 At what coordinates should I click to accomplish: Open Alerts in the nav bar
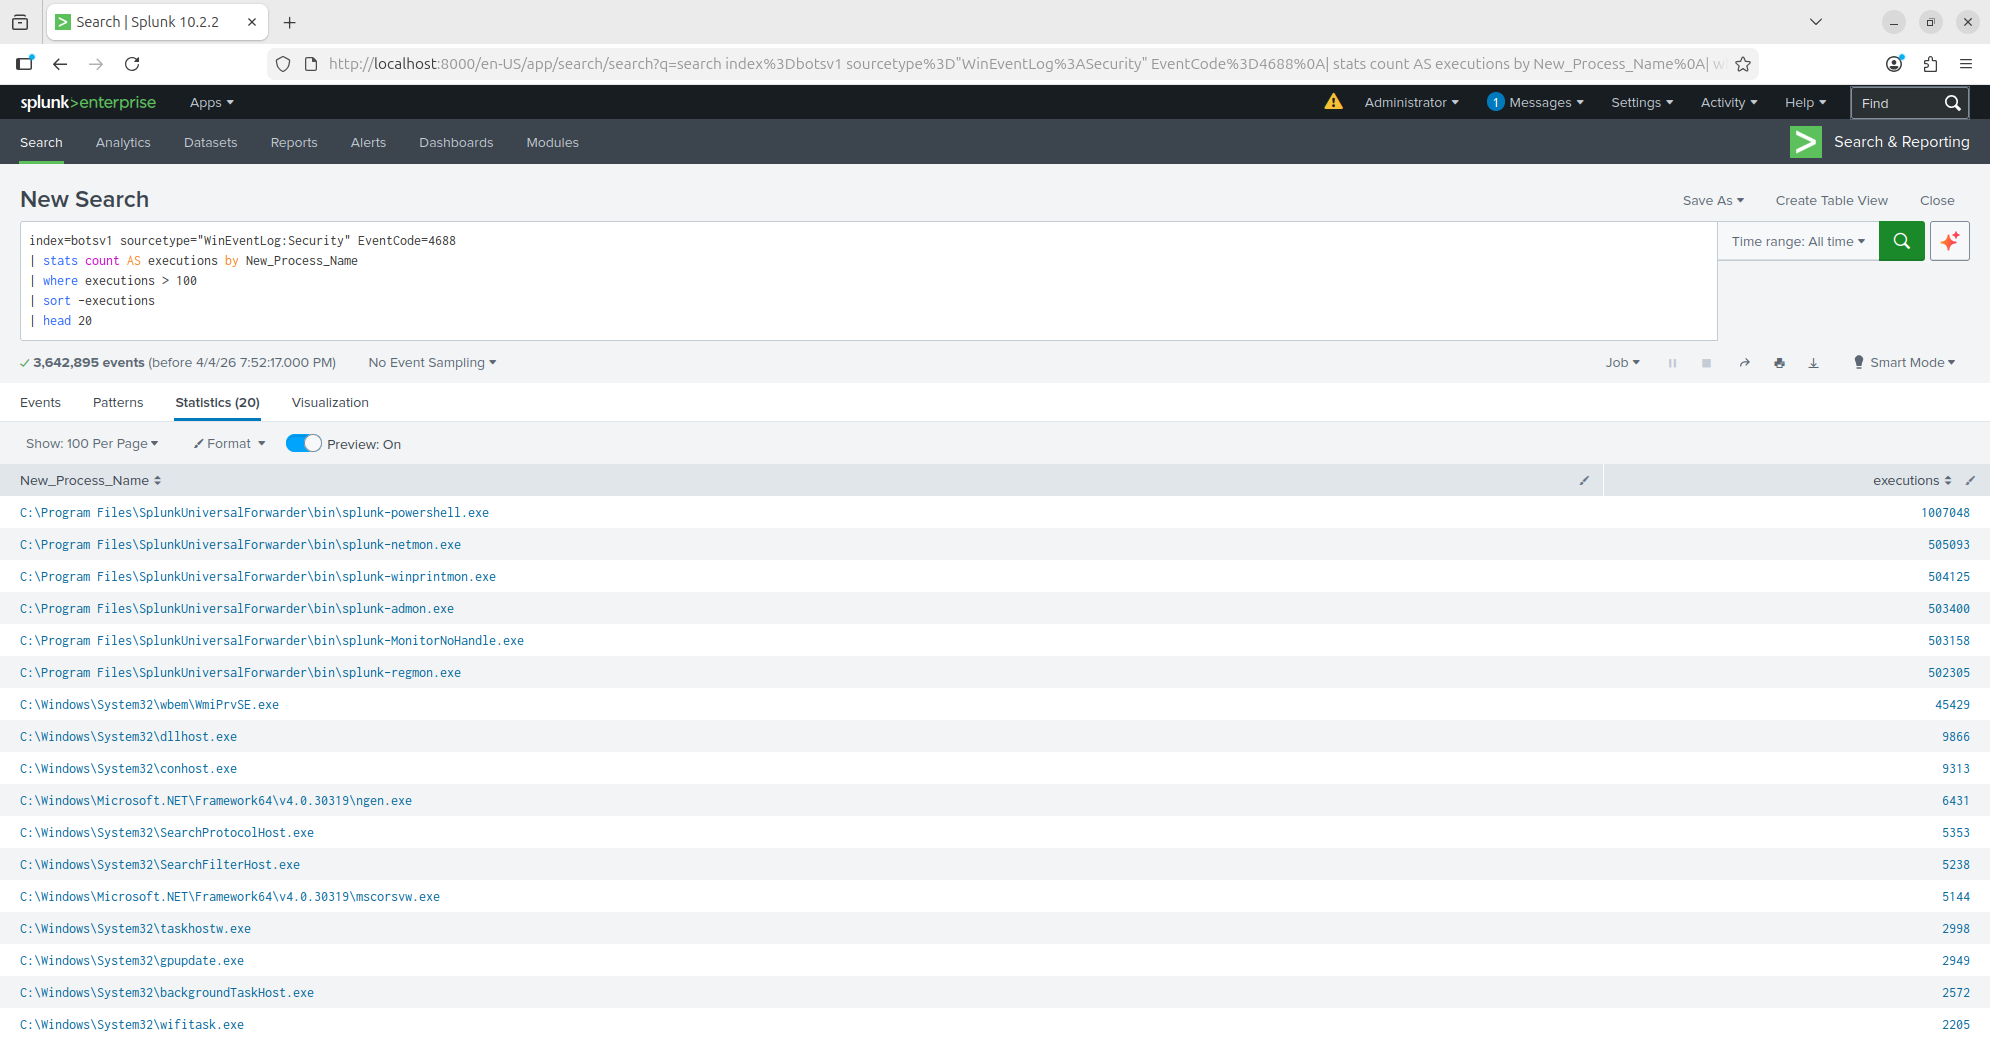[x=368, y=143]
